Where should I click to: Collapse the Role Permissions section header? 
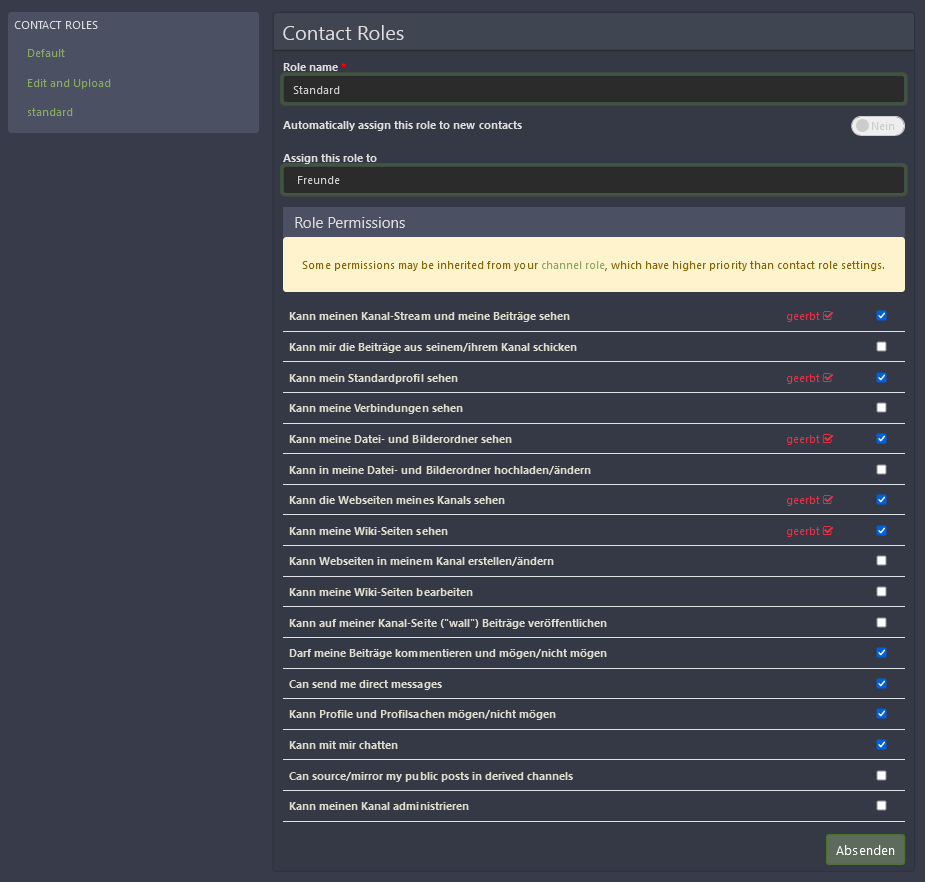(594, 222)
